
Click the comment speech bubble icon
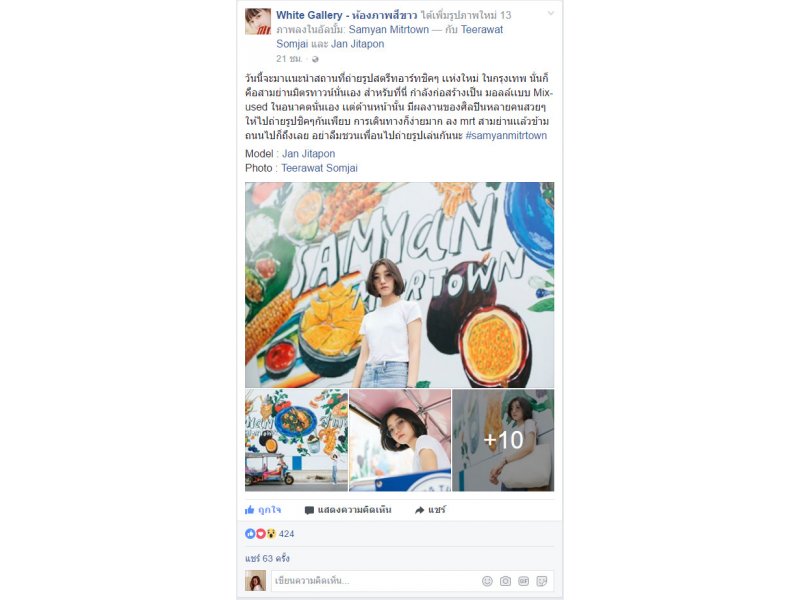[309, 510]
